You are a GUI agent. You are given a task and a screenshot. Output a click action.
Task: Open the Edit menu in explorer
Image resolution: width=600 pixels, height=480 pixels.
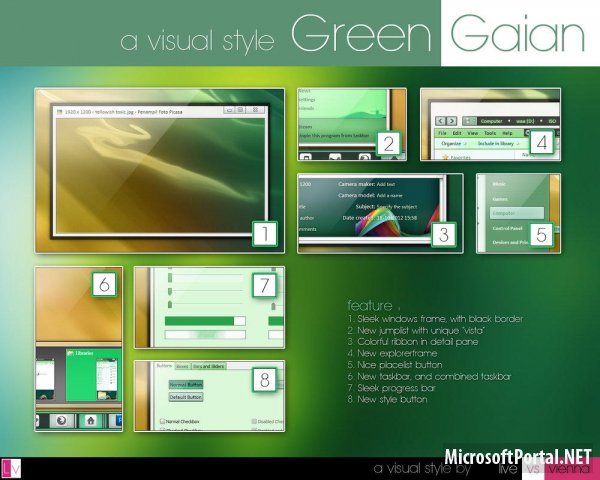click(x=457, y=133)
